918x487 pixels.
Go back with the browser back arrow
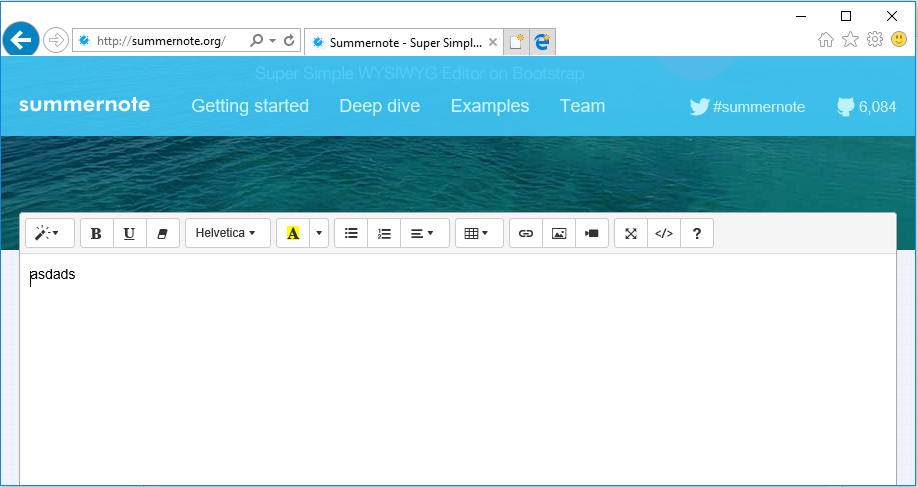21,40
